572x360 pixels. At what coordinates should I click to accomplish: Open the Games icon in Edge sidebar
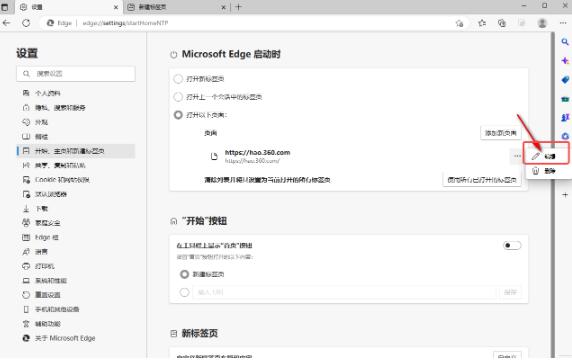pos(565,117)
